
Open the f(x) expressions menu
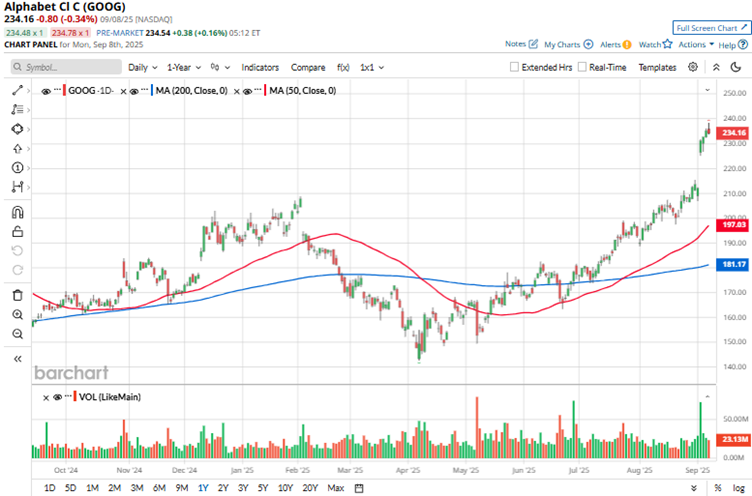pos(343,67)
